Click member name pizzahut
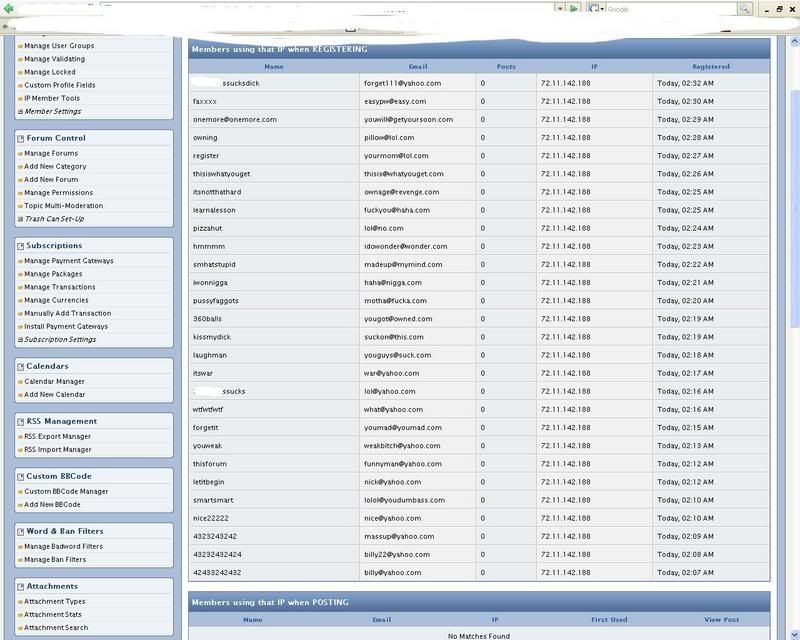The image size is (800, 640). click(x=207, y=228)
